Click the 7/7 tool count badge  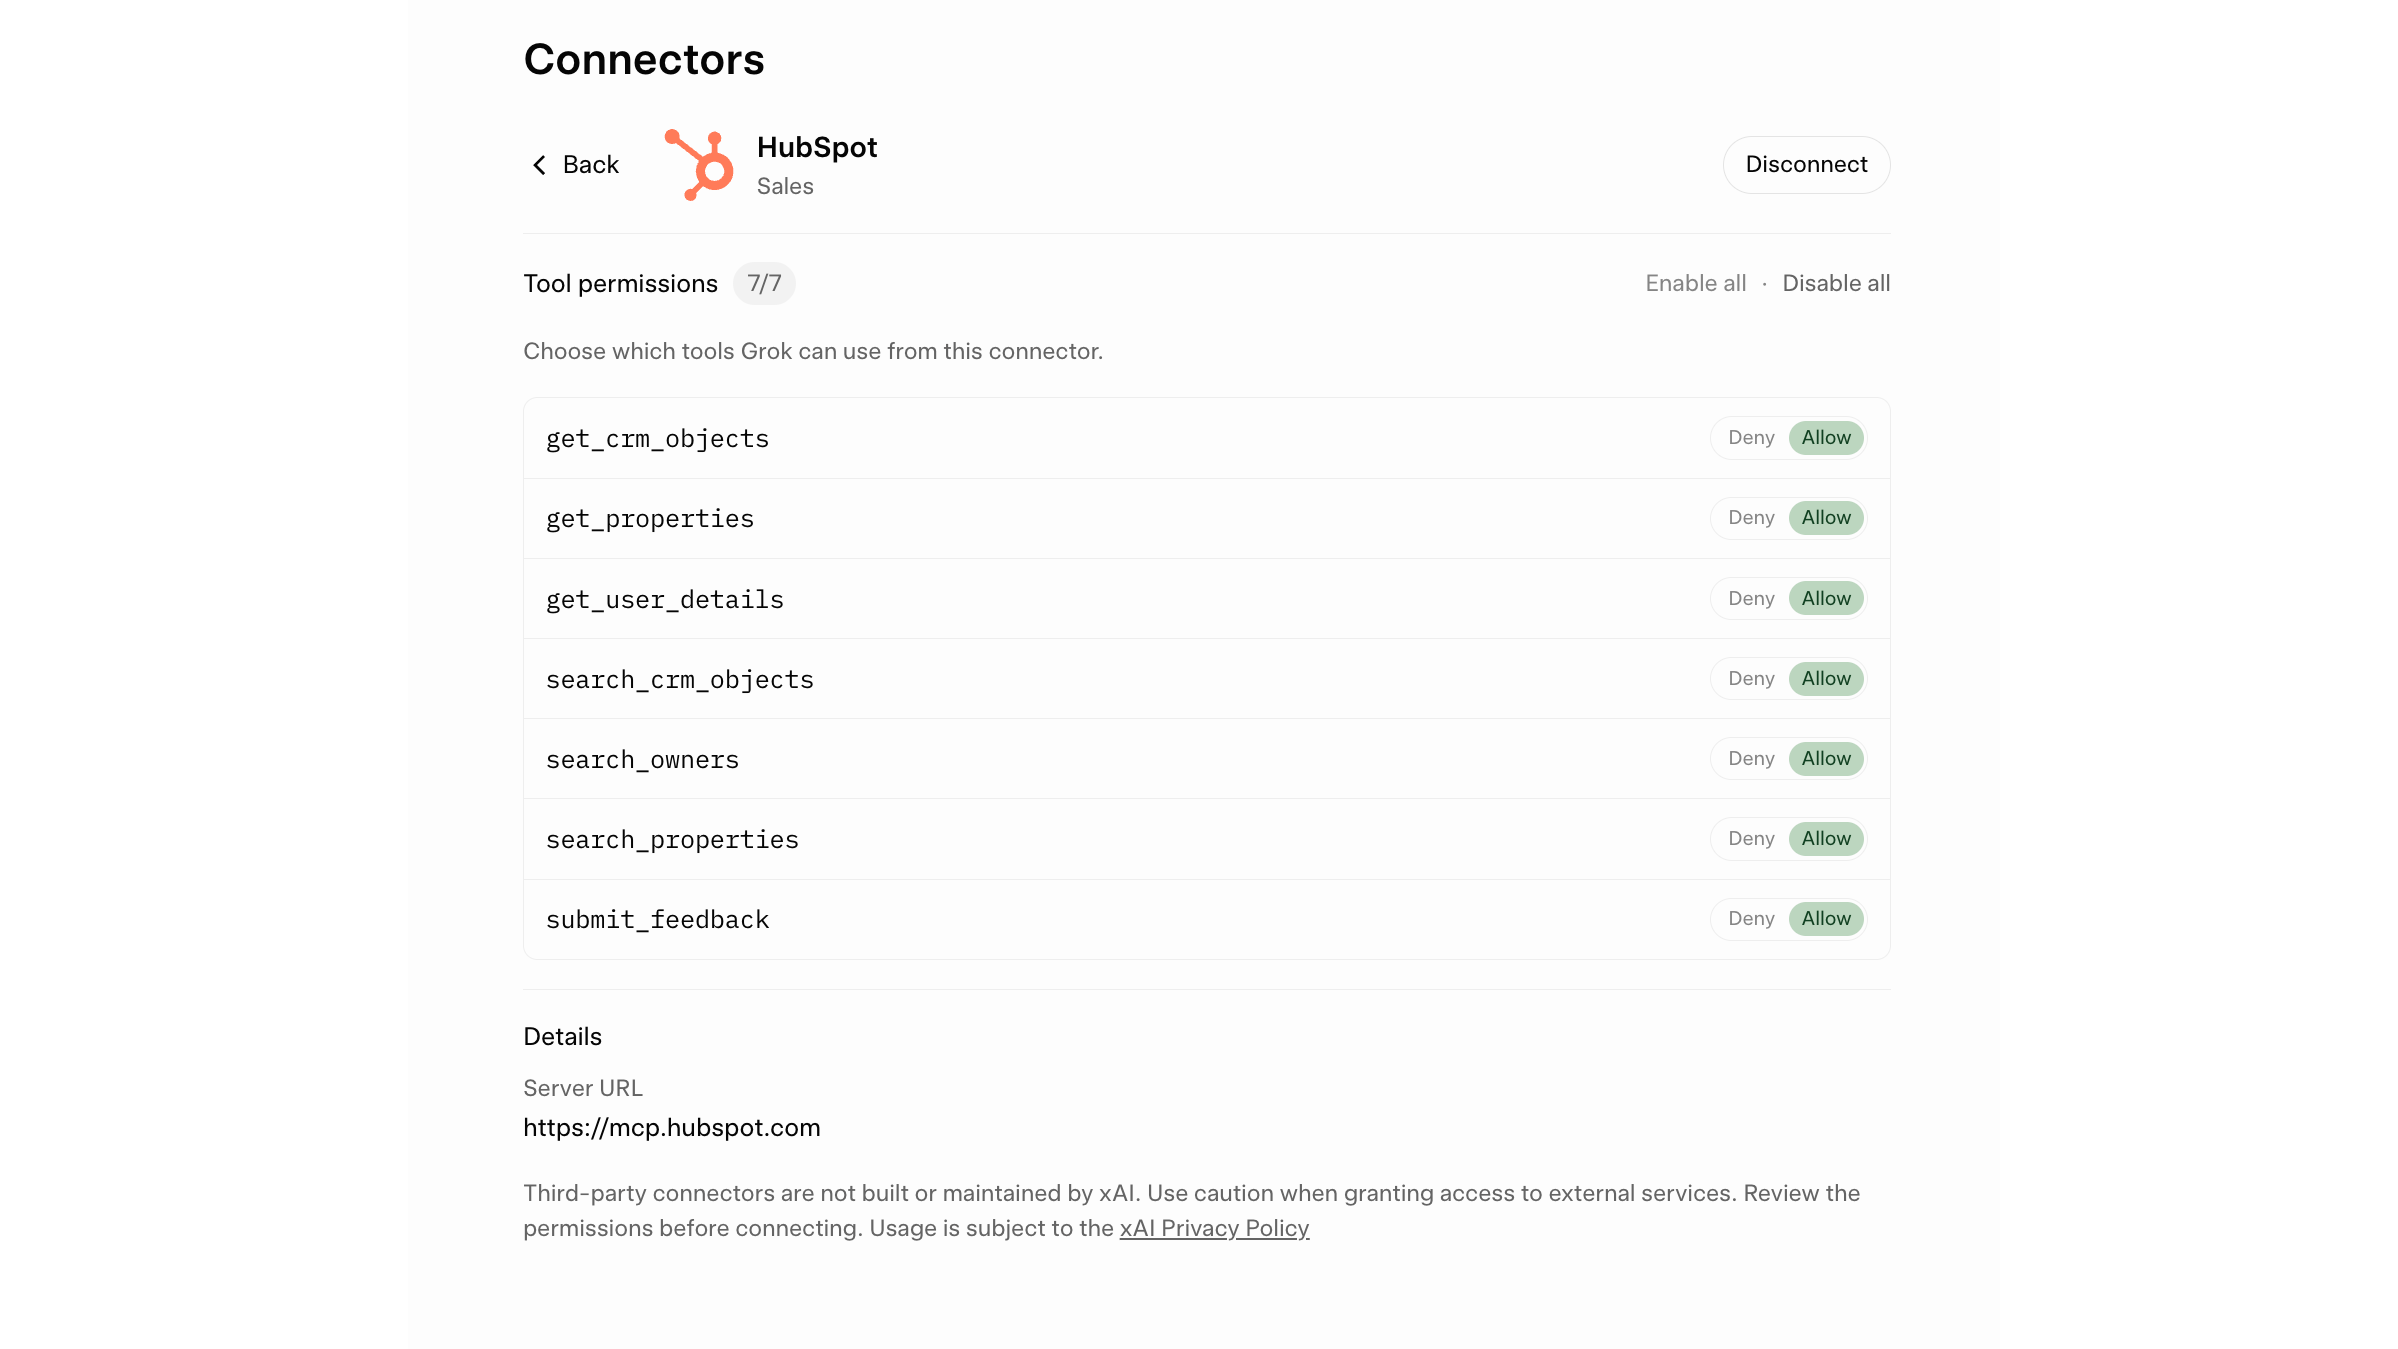pos(764,284)
